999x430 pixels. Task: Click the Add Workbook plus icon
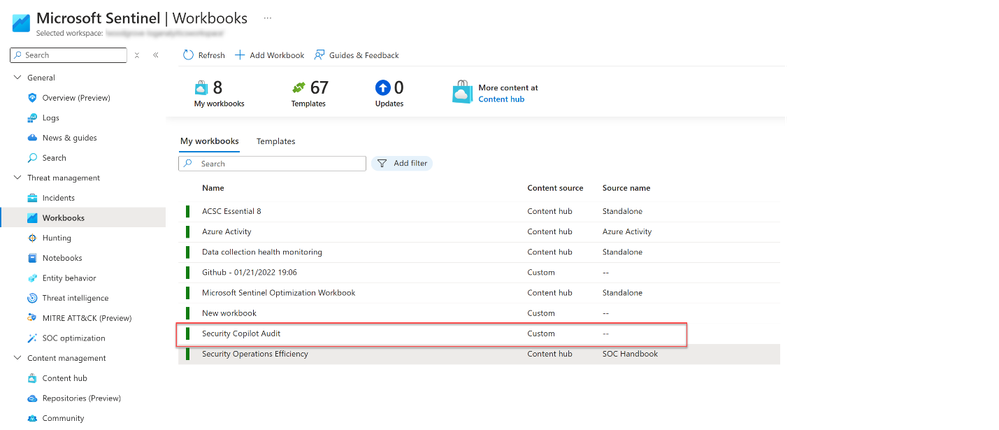click(240, 55)
